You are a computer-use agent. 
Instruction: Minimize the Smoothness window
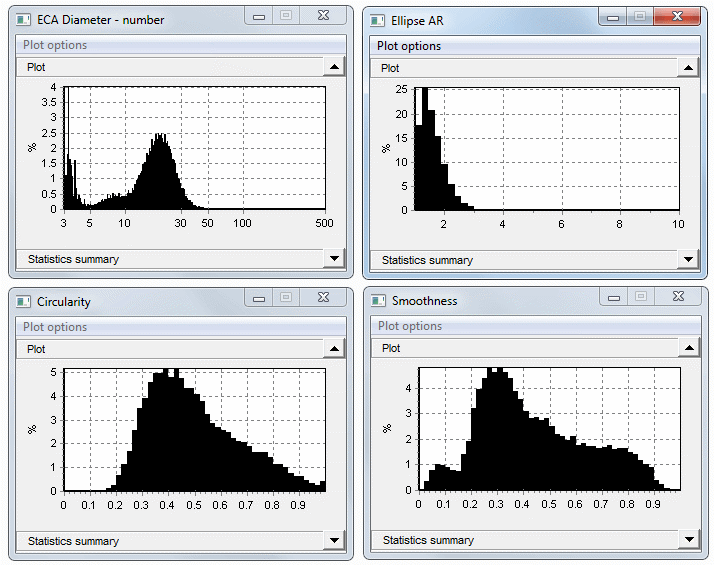coord(614,297)
